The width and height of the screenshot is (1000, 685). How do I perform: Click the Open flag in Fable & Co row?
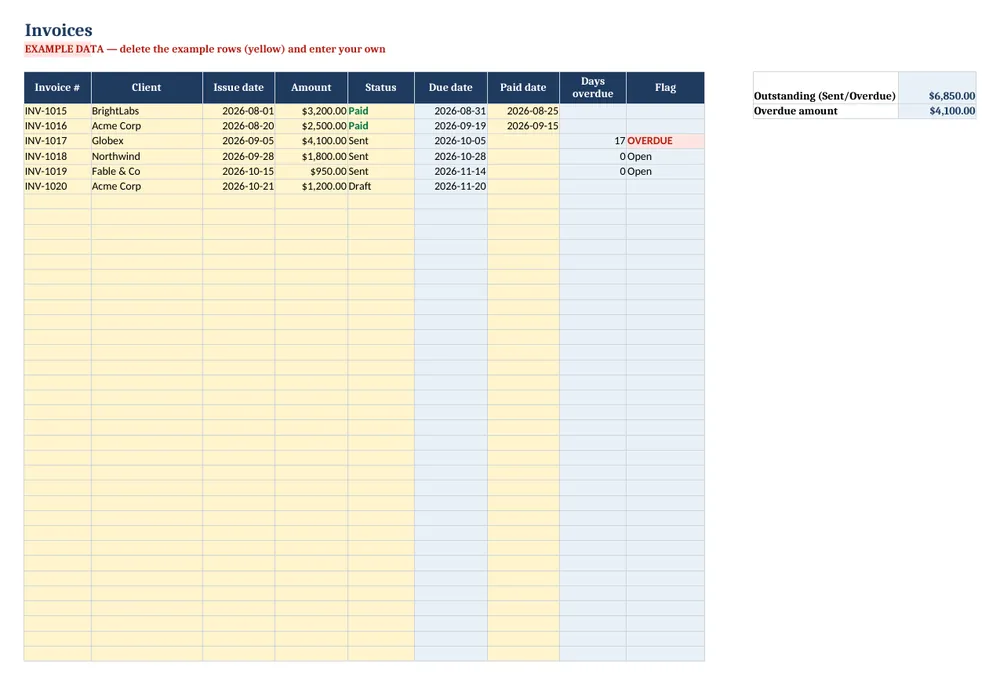(x=665, y=171)
